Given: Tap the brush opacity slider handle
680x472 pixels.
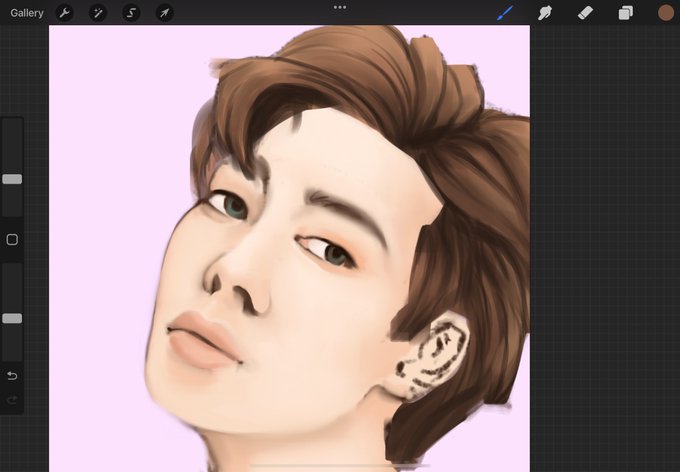Looking at the screenshot, I should pos(12,318).
